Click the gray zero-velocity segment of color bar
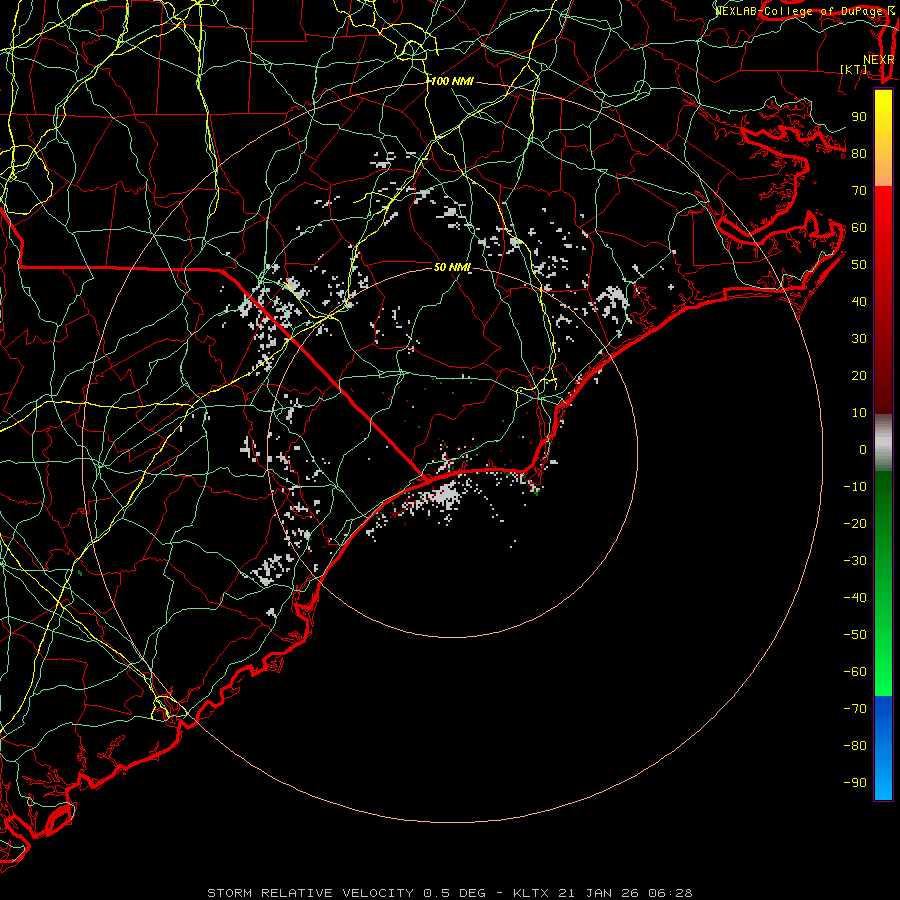The image size is (900, 900). point(883,442)
